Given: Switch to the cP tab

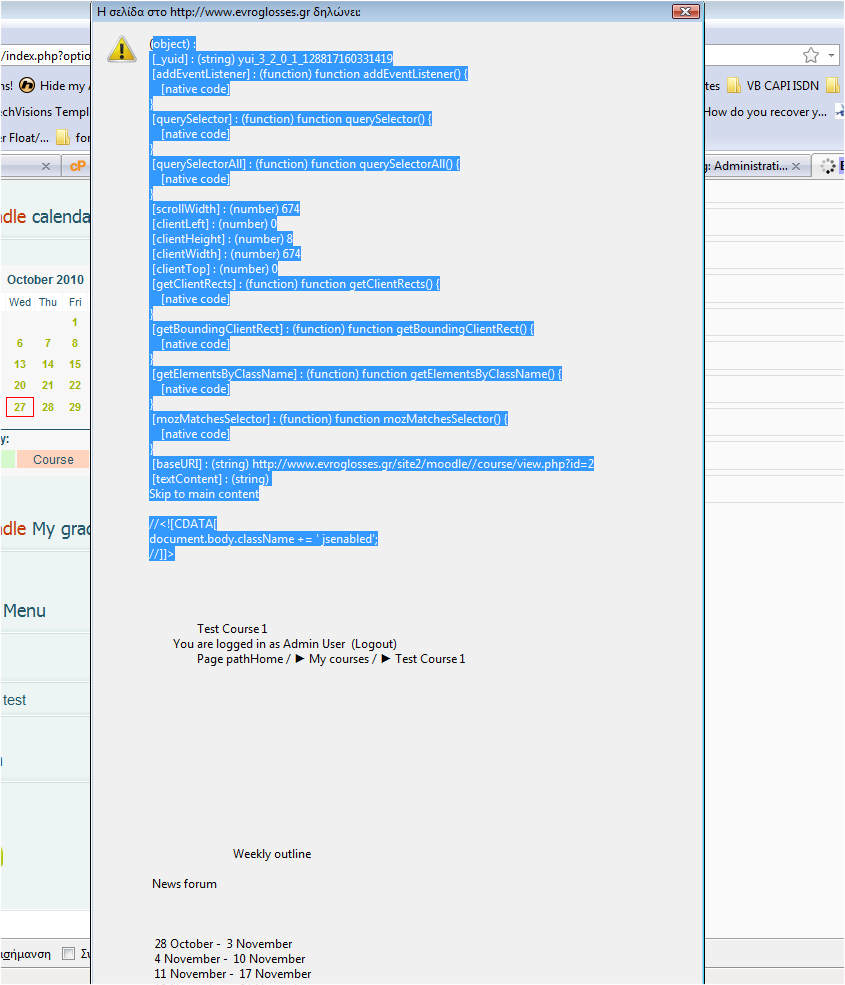Looking at the screenshot, I should [x=77, y=166].
